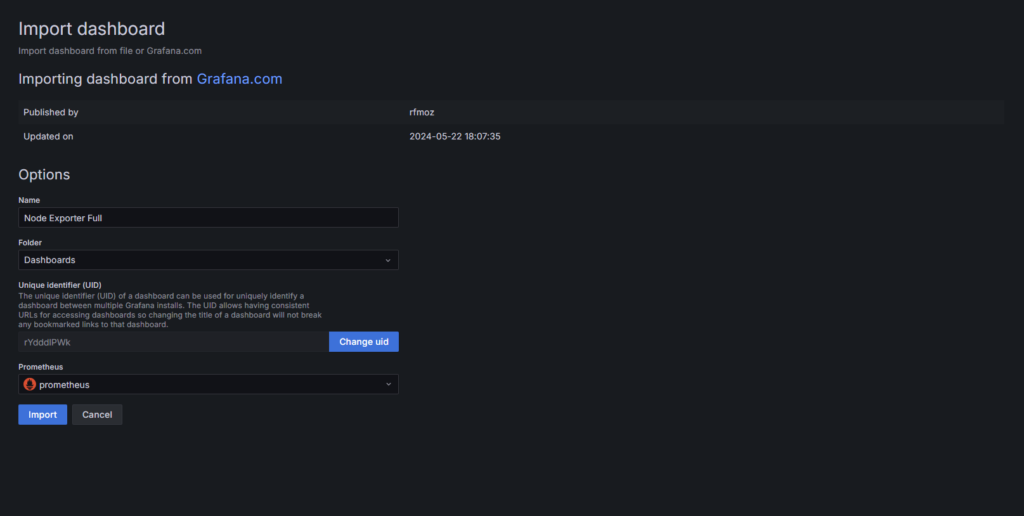1024x516 pixels.
Task: Click the Prometheus dropdown chevron arrow
Action: pos(388,384)
